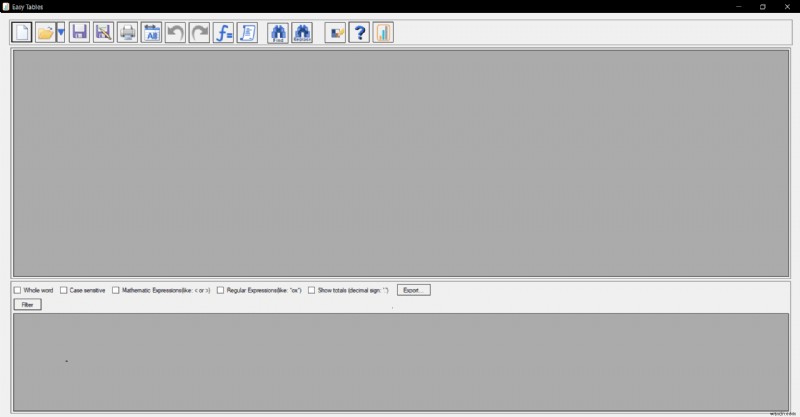800x417 pixels.
Task: Click the Save As floppy-with-pencil icon
Action: coord(103,33)
